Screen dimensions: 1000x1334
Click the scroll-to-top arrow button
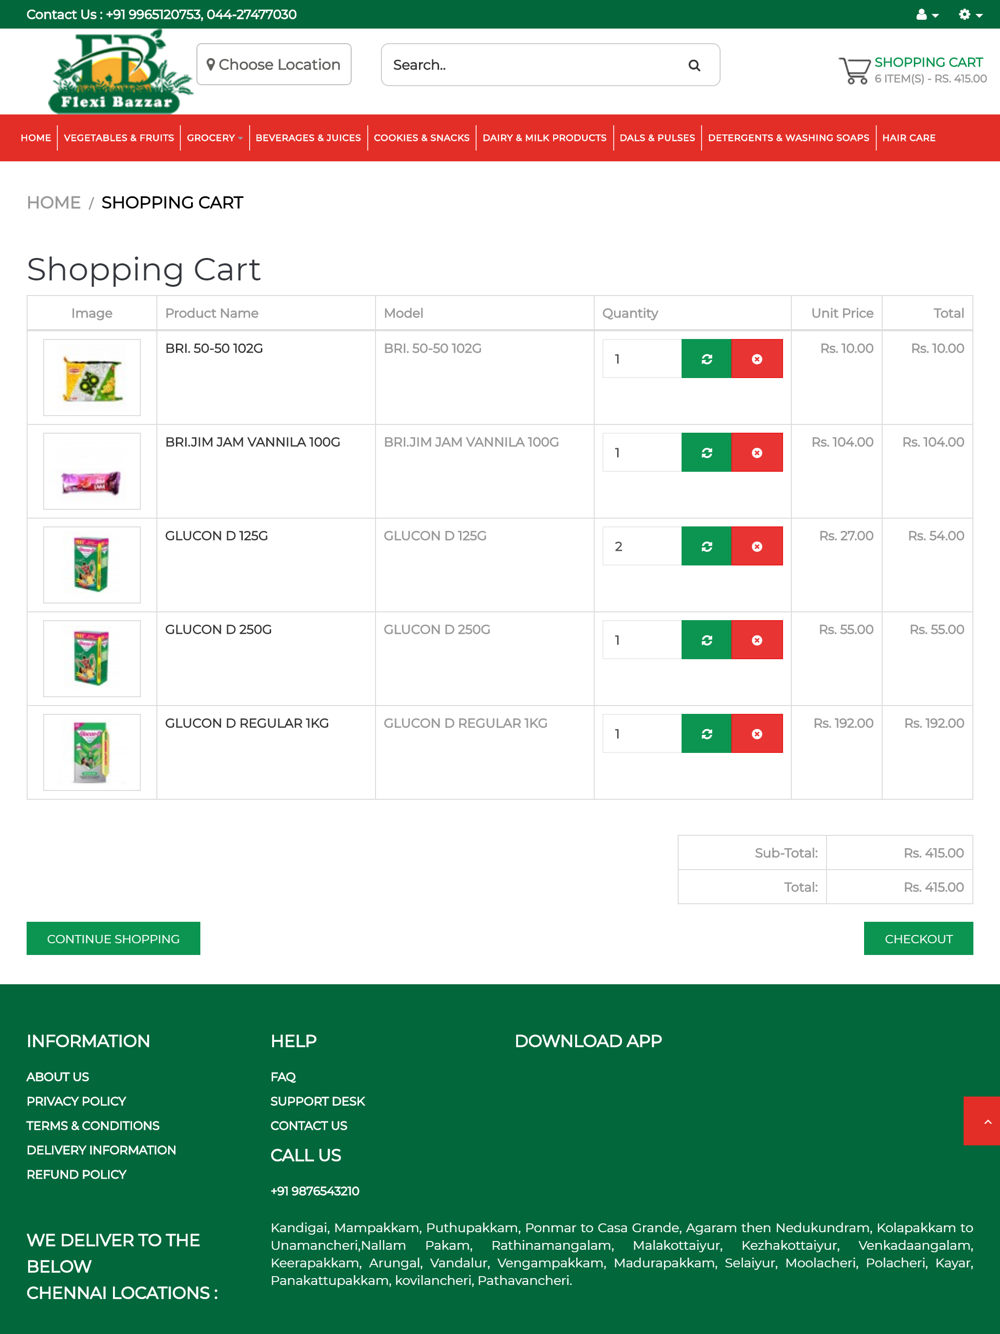[x=983, y=1121]
